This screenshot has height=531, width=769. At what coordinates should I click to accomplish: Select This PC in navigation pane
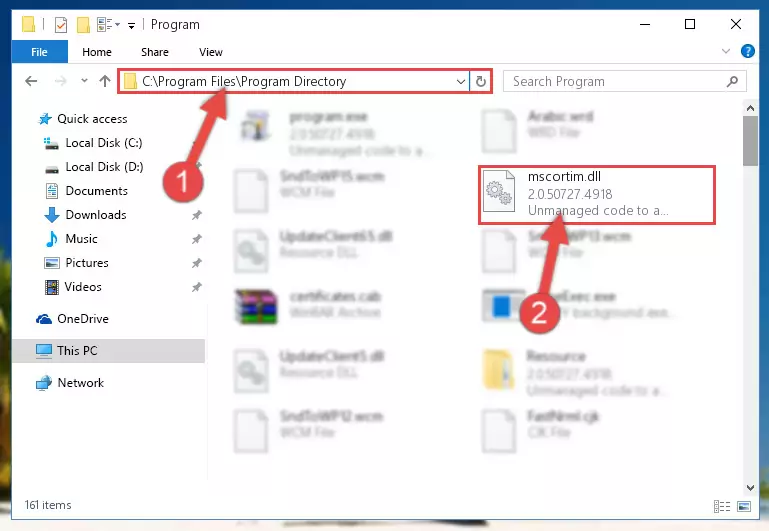click(x=108, y=351)
